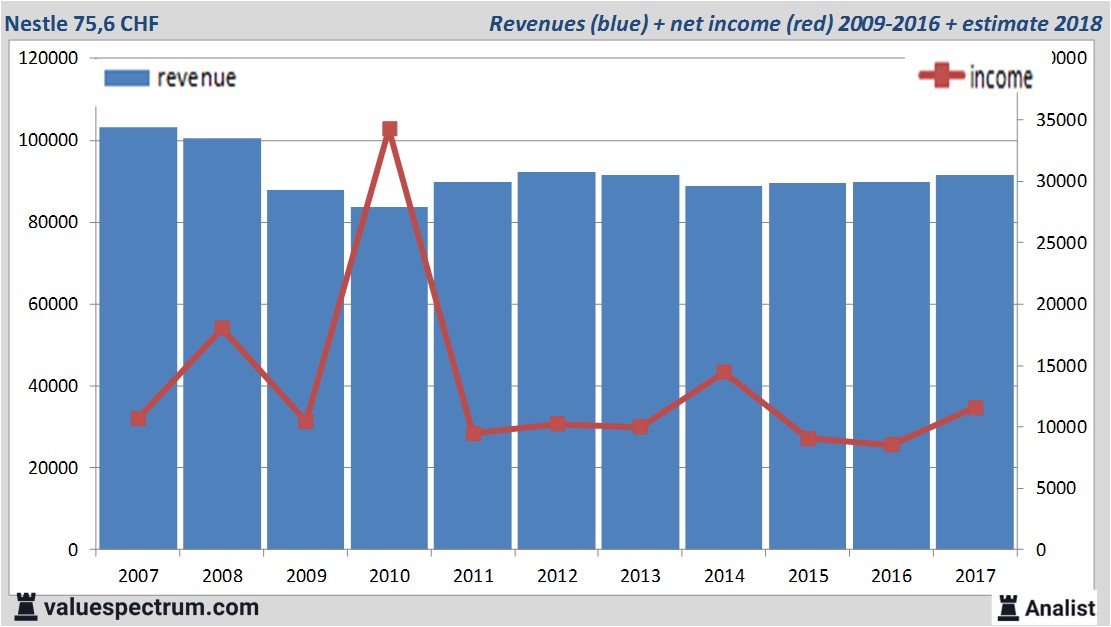Click the 2016 revenue bar
Screen dimensions: 1111x627
coord(891,366)
